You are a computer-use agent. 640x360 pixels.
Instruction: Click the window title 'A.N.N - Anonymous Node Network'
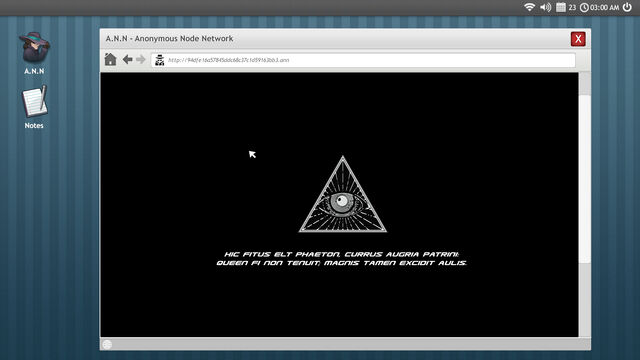(x=169, y=38)
